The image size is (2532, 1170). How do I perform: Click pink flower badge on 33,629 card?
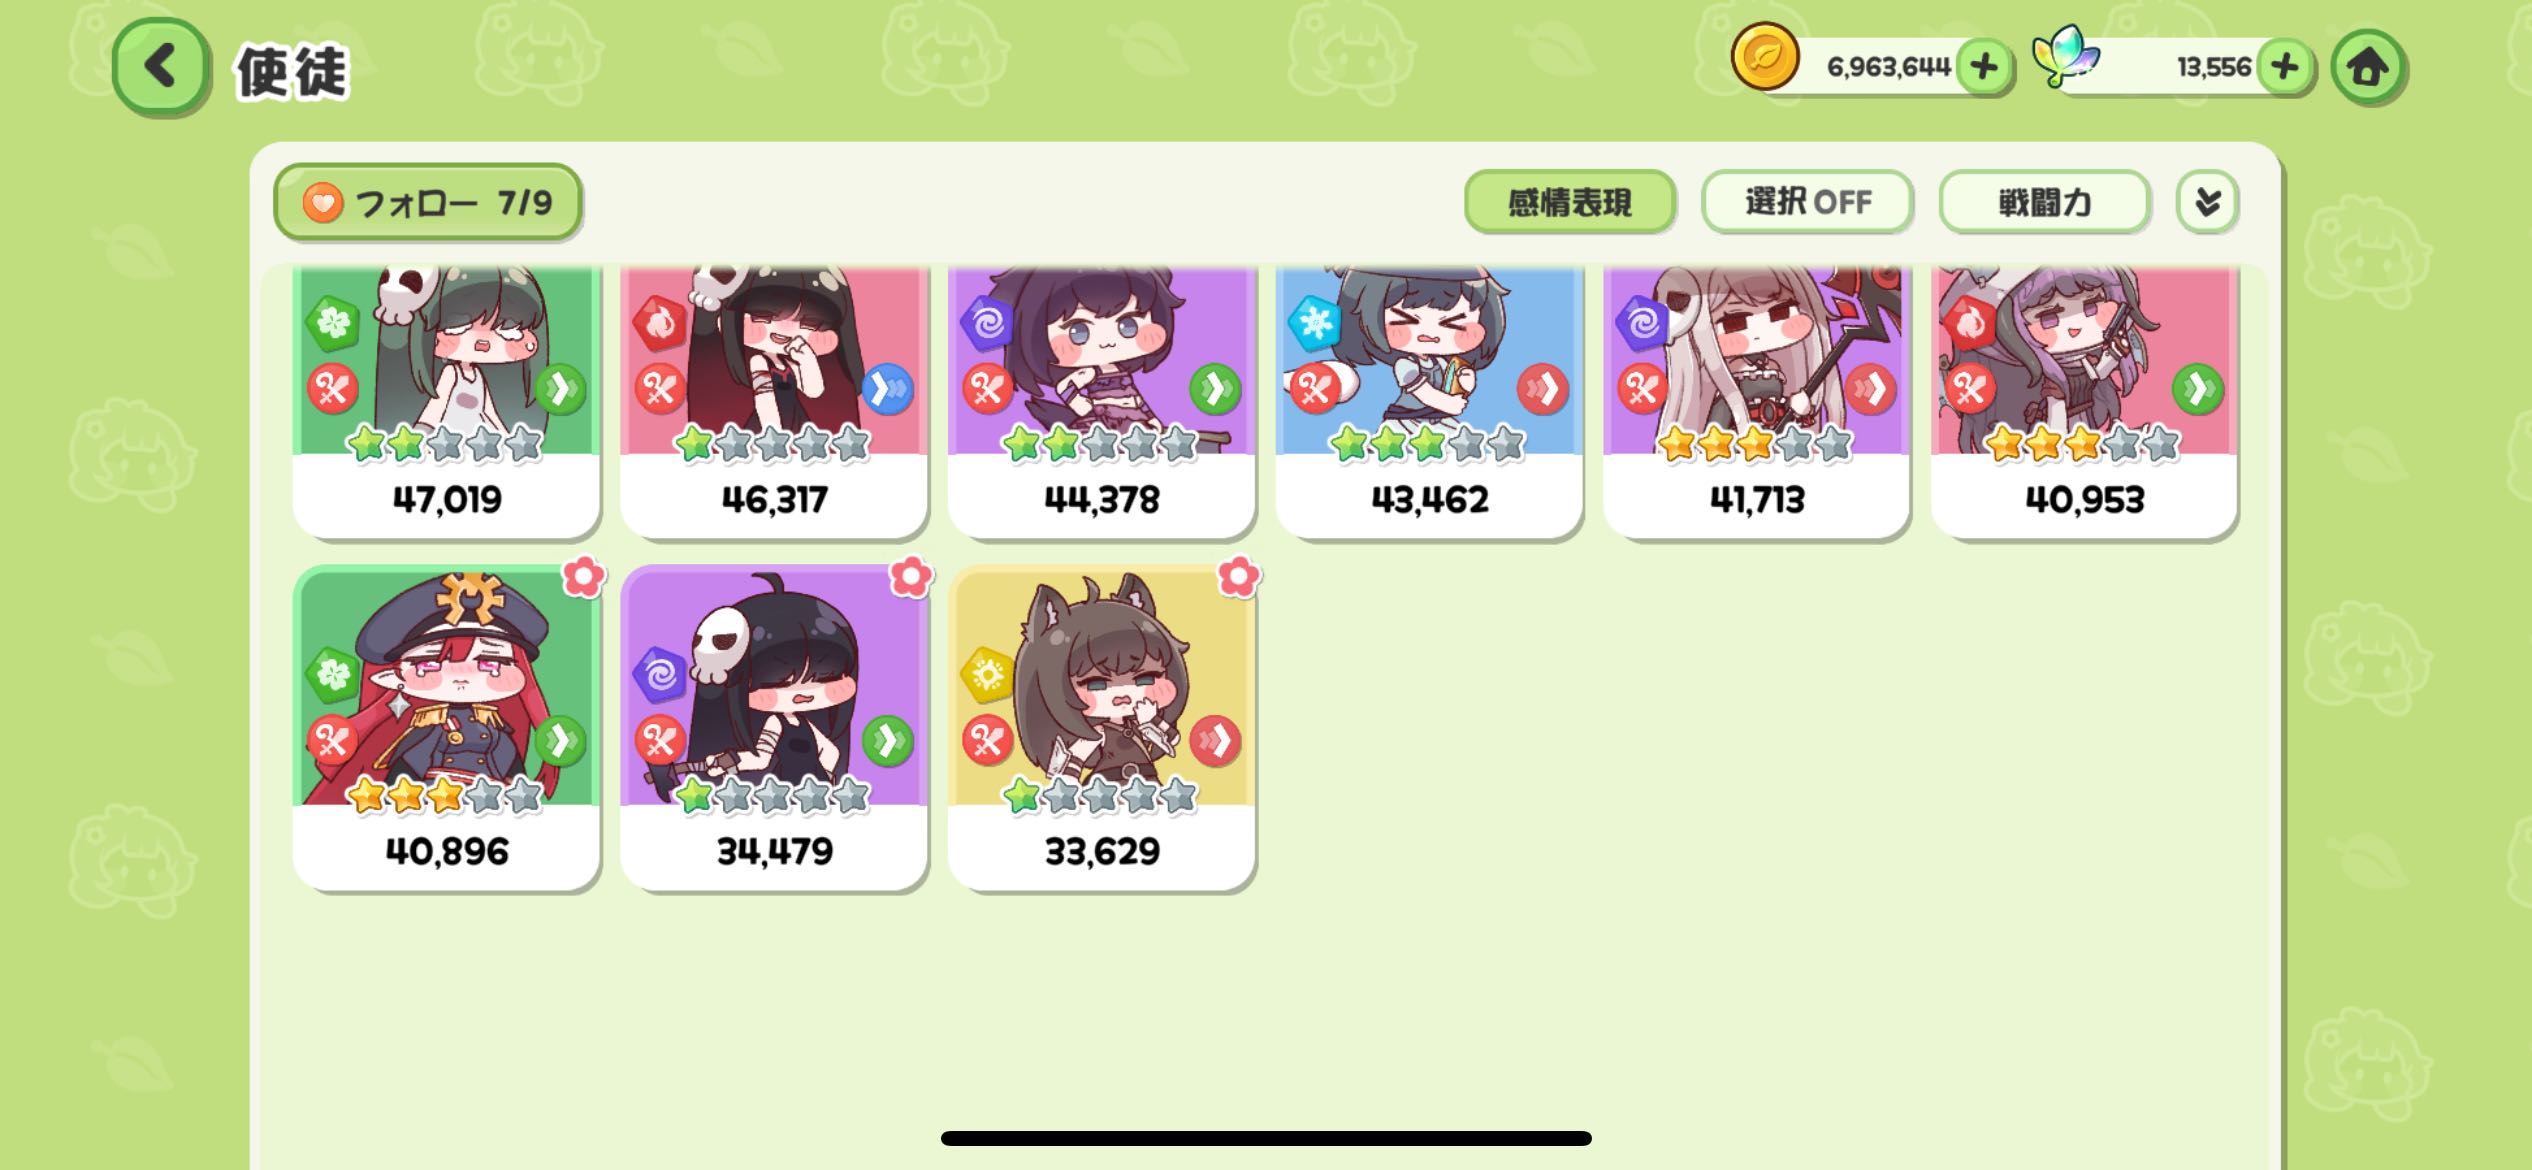click(1238, 577)
